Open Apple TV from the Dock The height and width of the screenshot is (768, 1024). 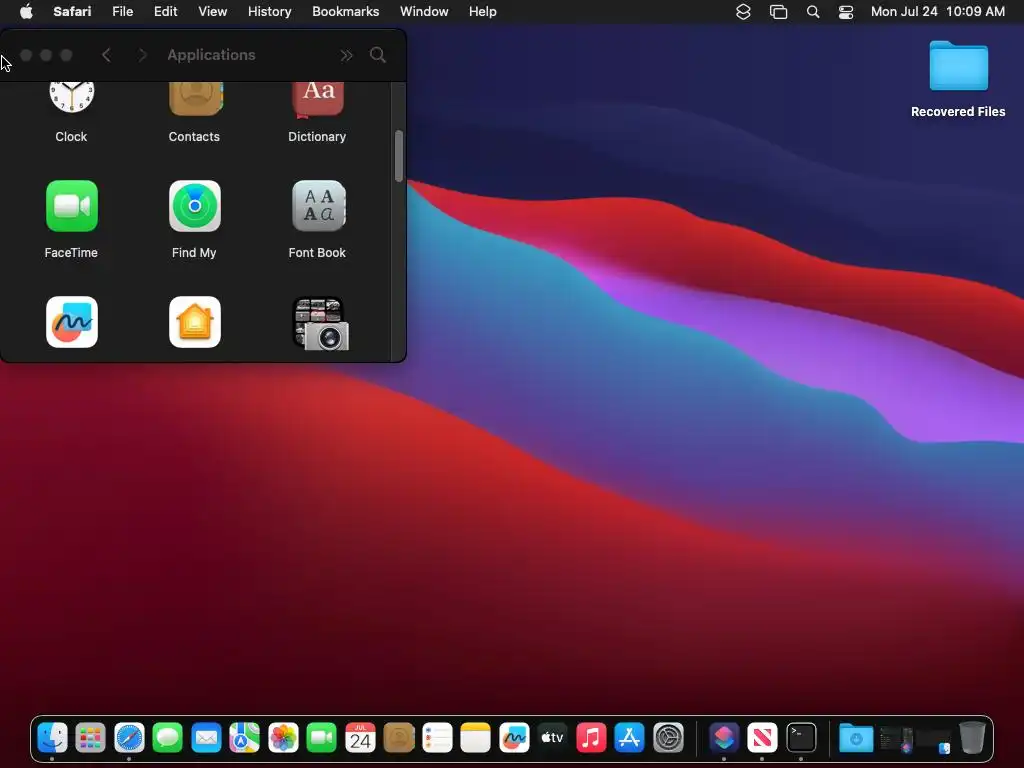point(552,738)
